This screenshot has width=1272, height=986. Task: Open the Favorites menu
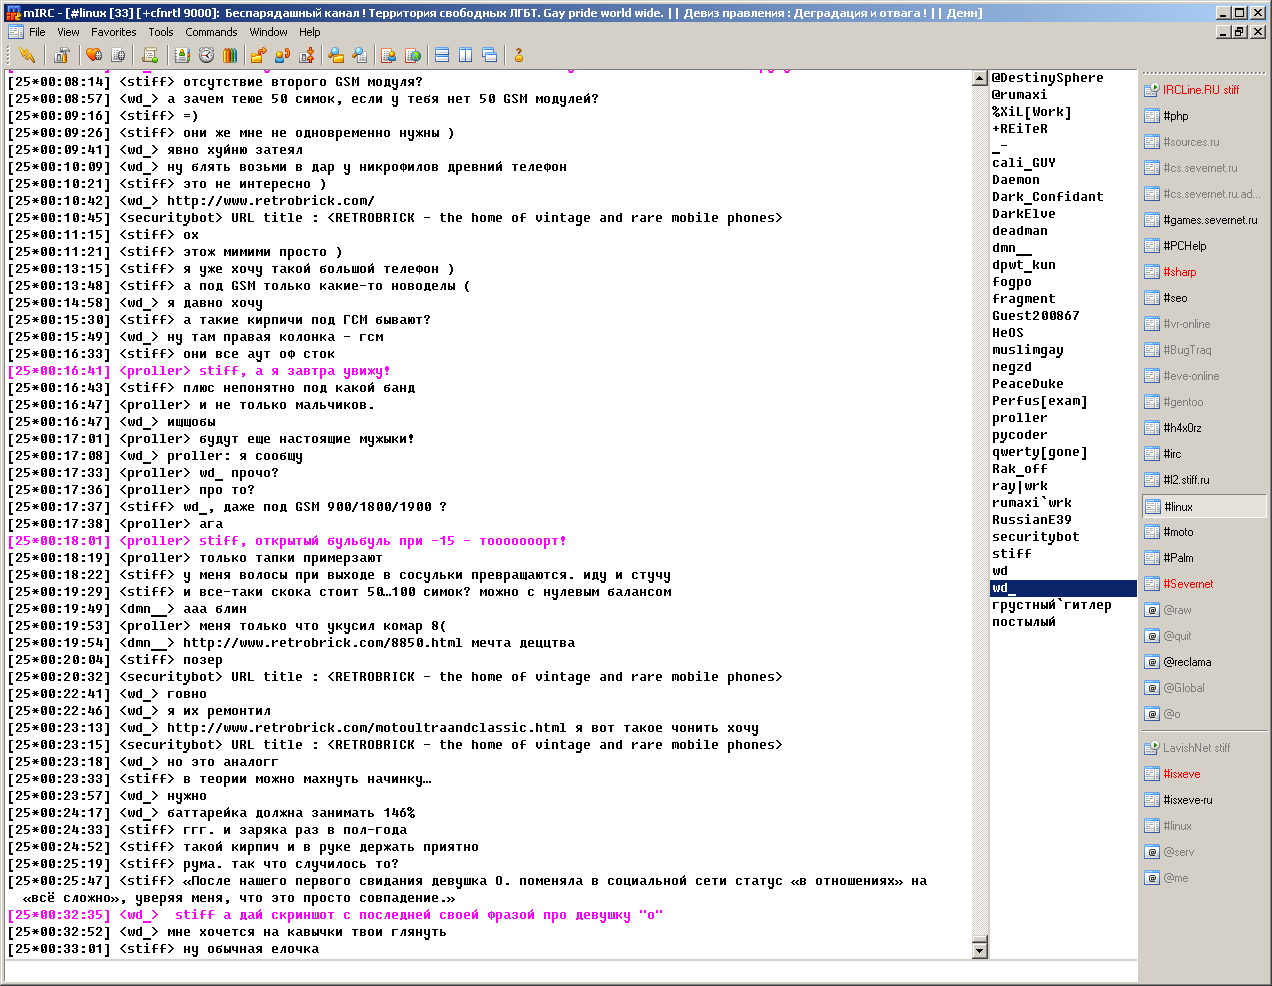[x=113, y=32]
